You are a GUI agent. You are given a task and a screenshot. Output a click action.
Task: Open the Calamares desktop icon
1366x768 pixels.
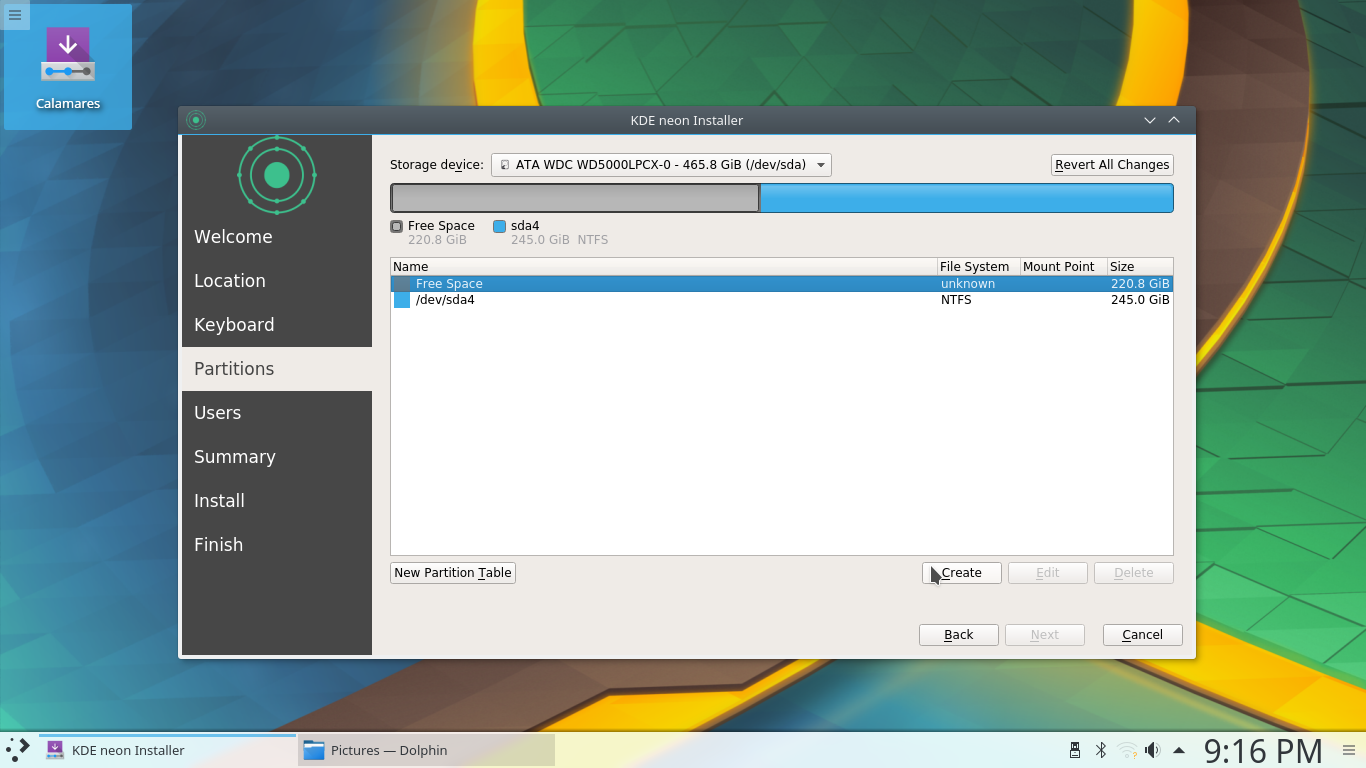click(x=68, y=67)
